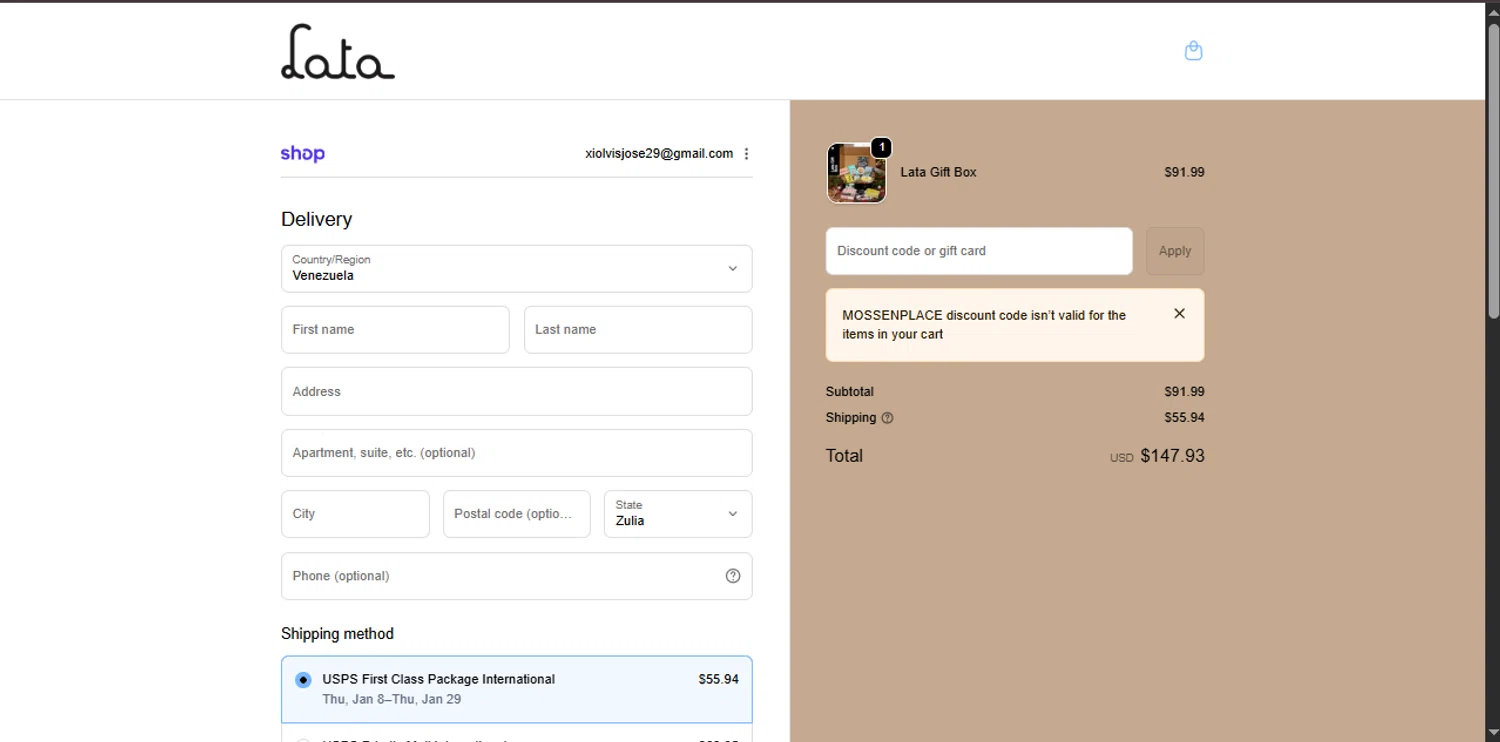1500x742 pixels.
Task: Focus the Last name field
Action: [x=638, y=330]
